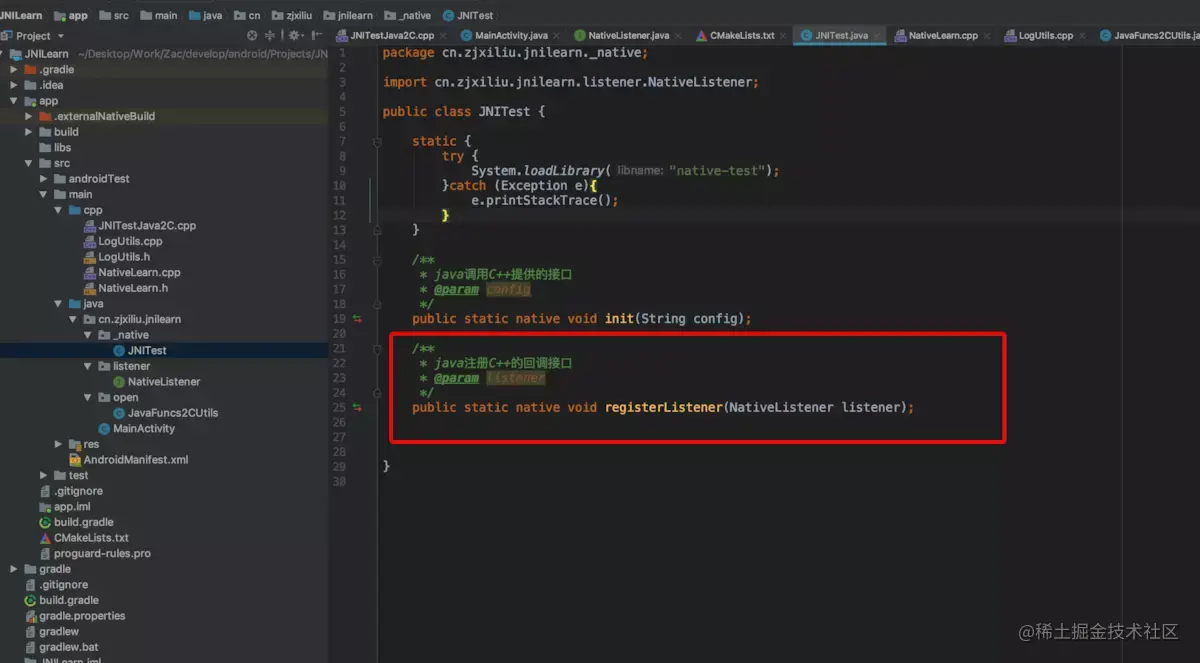
Task: Expand the .gradle folder
Action: click(x=14, y=70)
